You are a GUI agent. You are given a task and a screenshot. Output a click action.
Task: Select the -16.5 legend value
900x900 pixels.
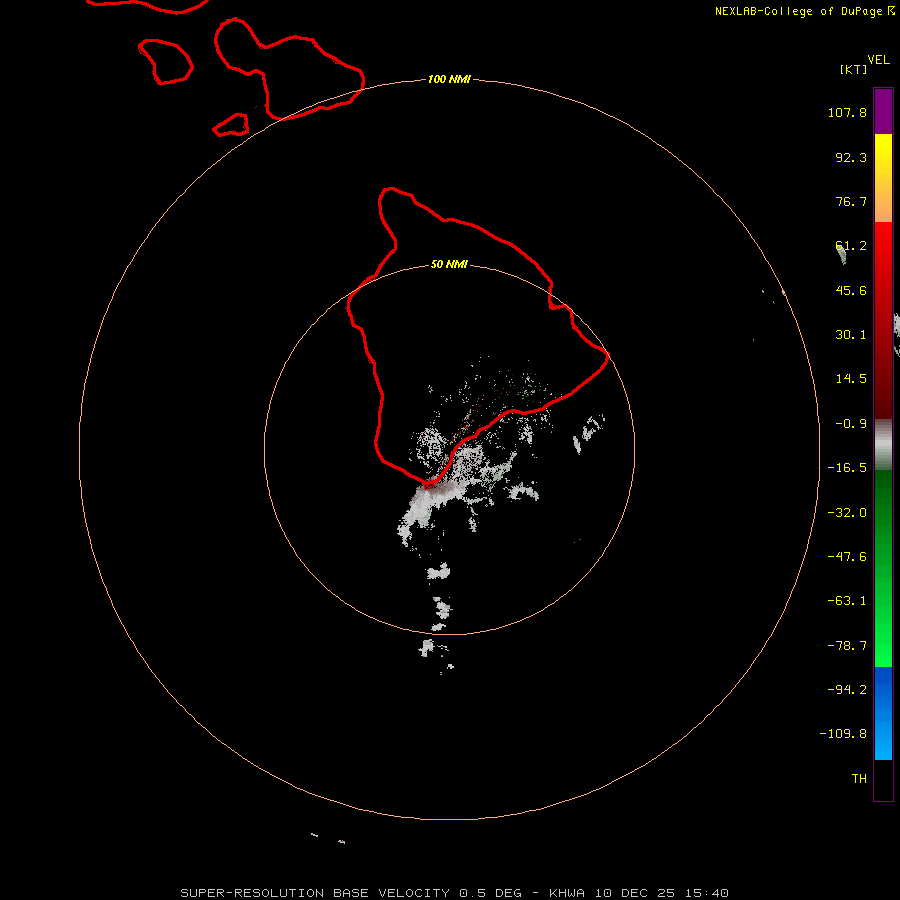coord(847,468)
